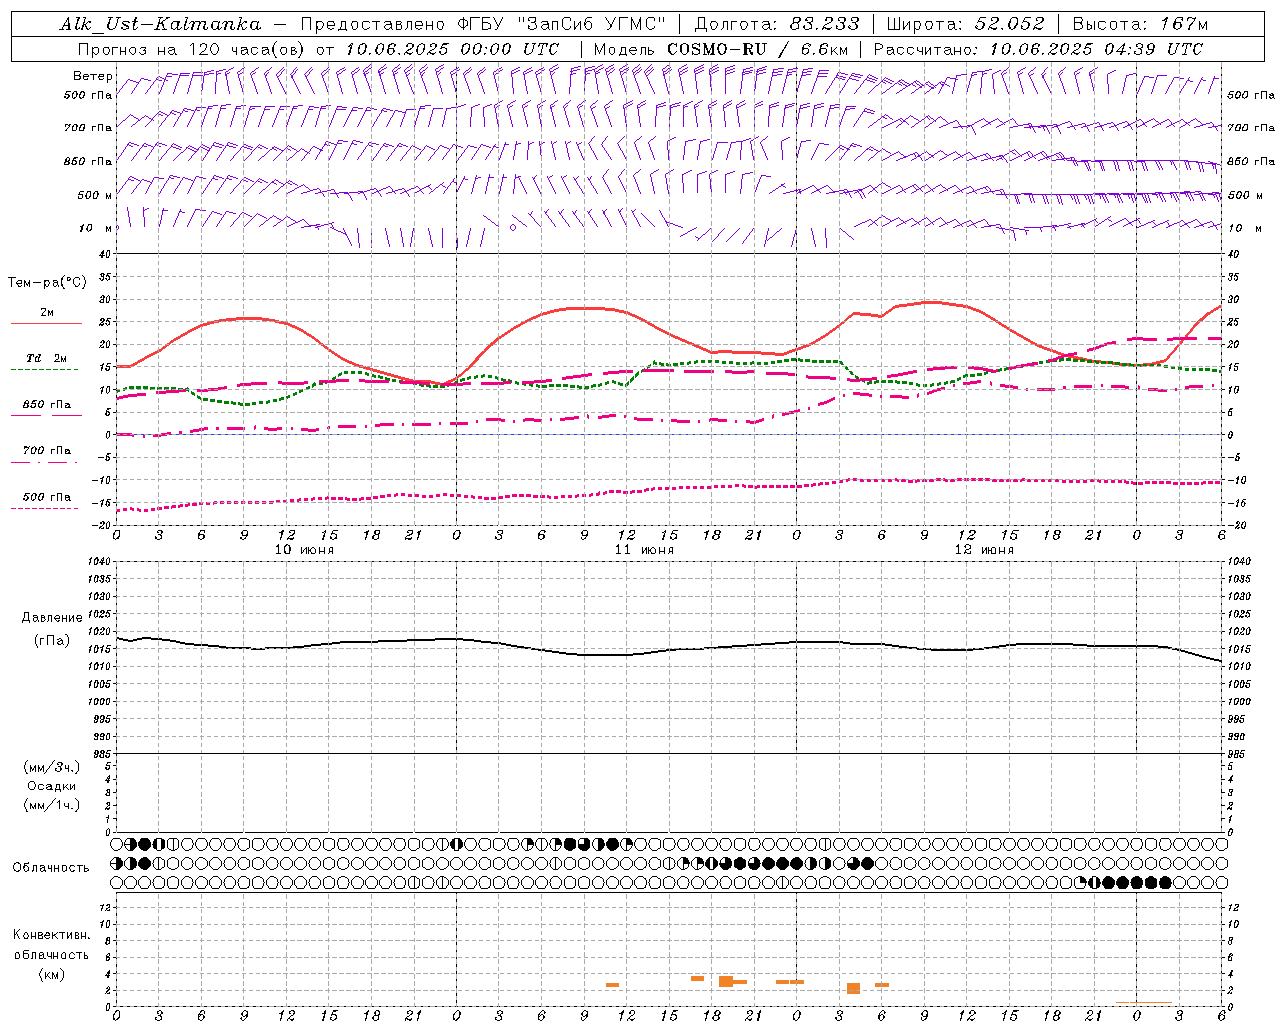
Task: Click the "Конвективн." convective cloud label
Action: click(x=52, y=935)
